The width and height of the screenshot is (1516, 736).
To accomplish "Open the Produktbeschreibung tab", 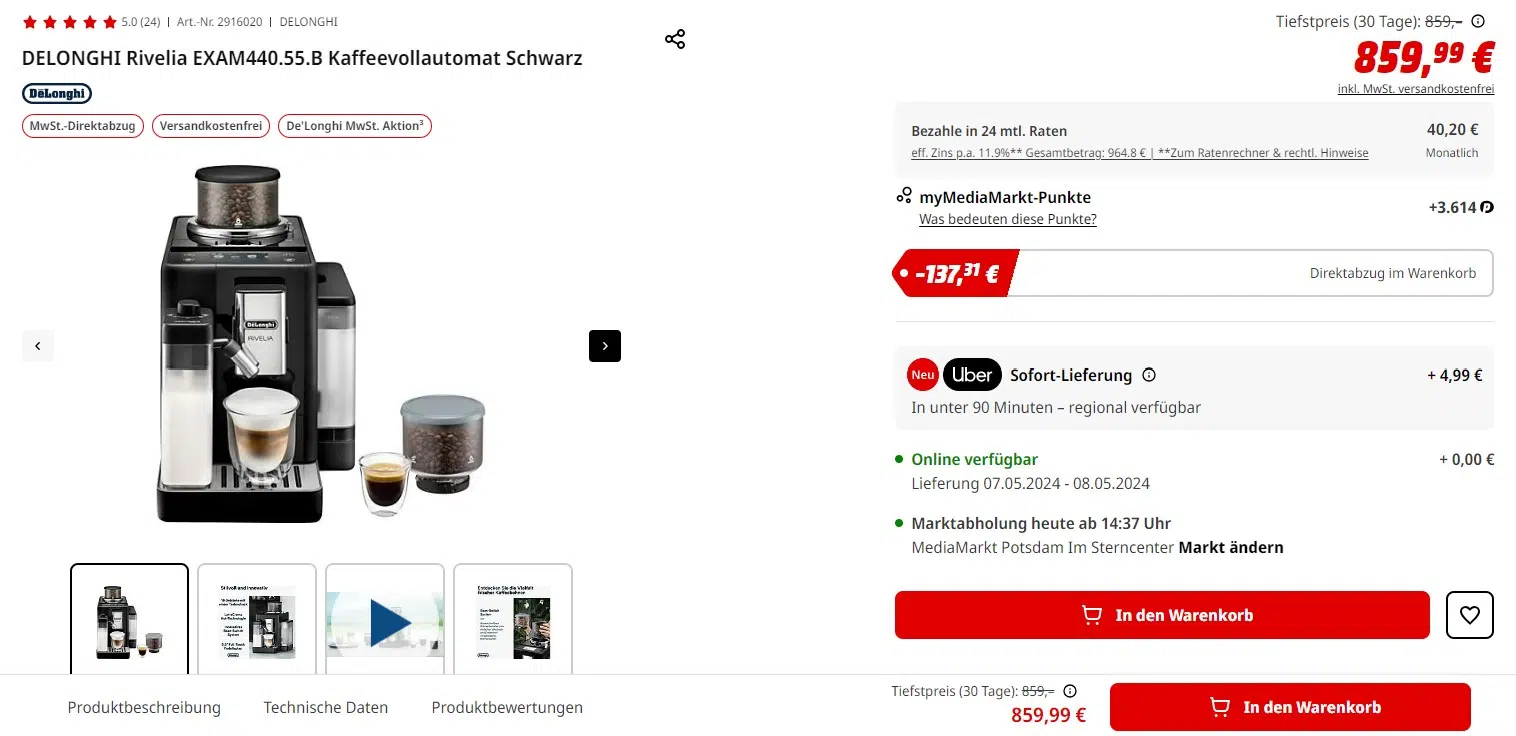I will point(144,707).
